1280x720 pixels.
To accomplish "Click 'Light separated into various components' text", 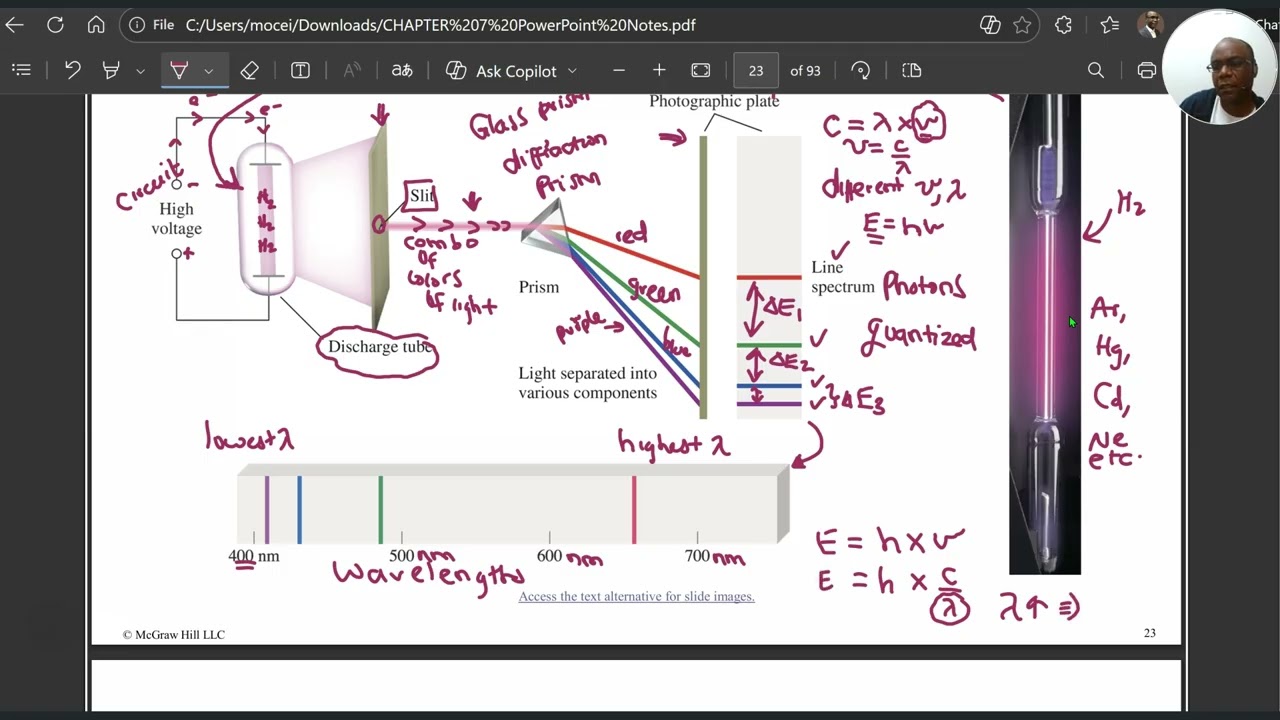I will tap(588, 383).
